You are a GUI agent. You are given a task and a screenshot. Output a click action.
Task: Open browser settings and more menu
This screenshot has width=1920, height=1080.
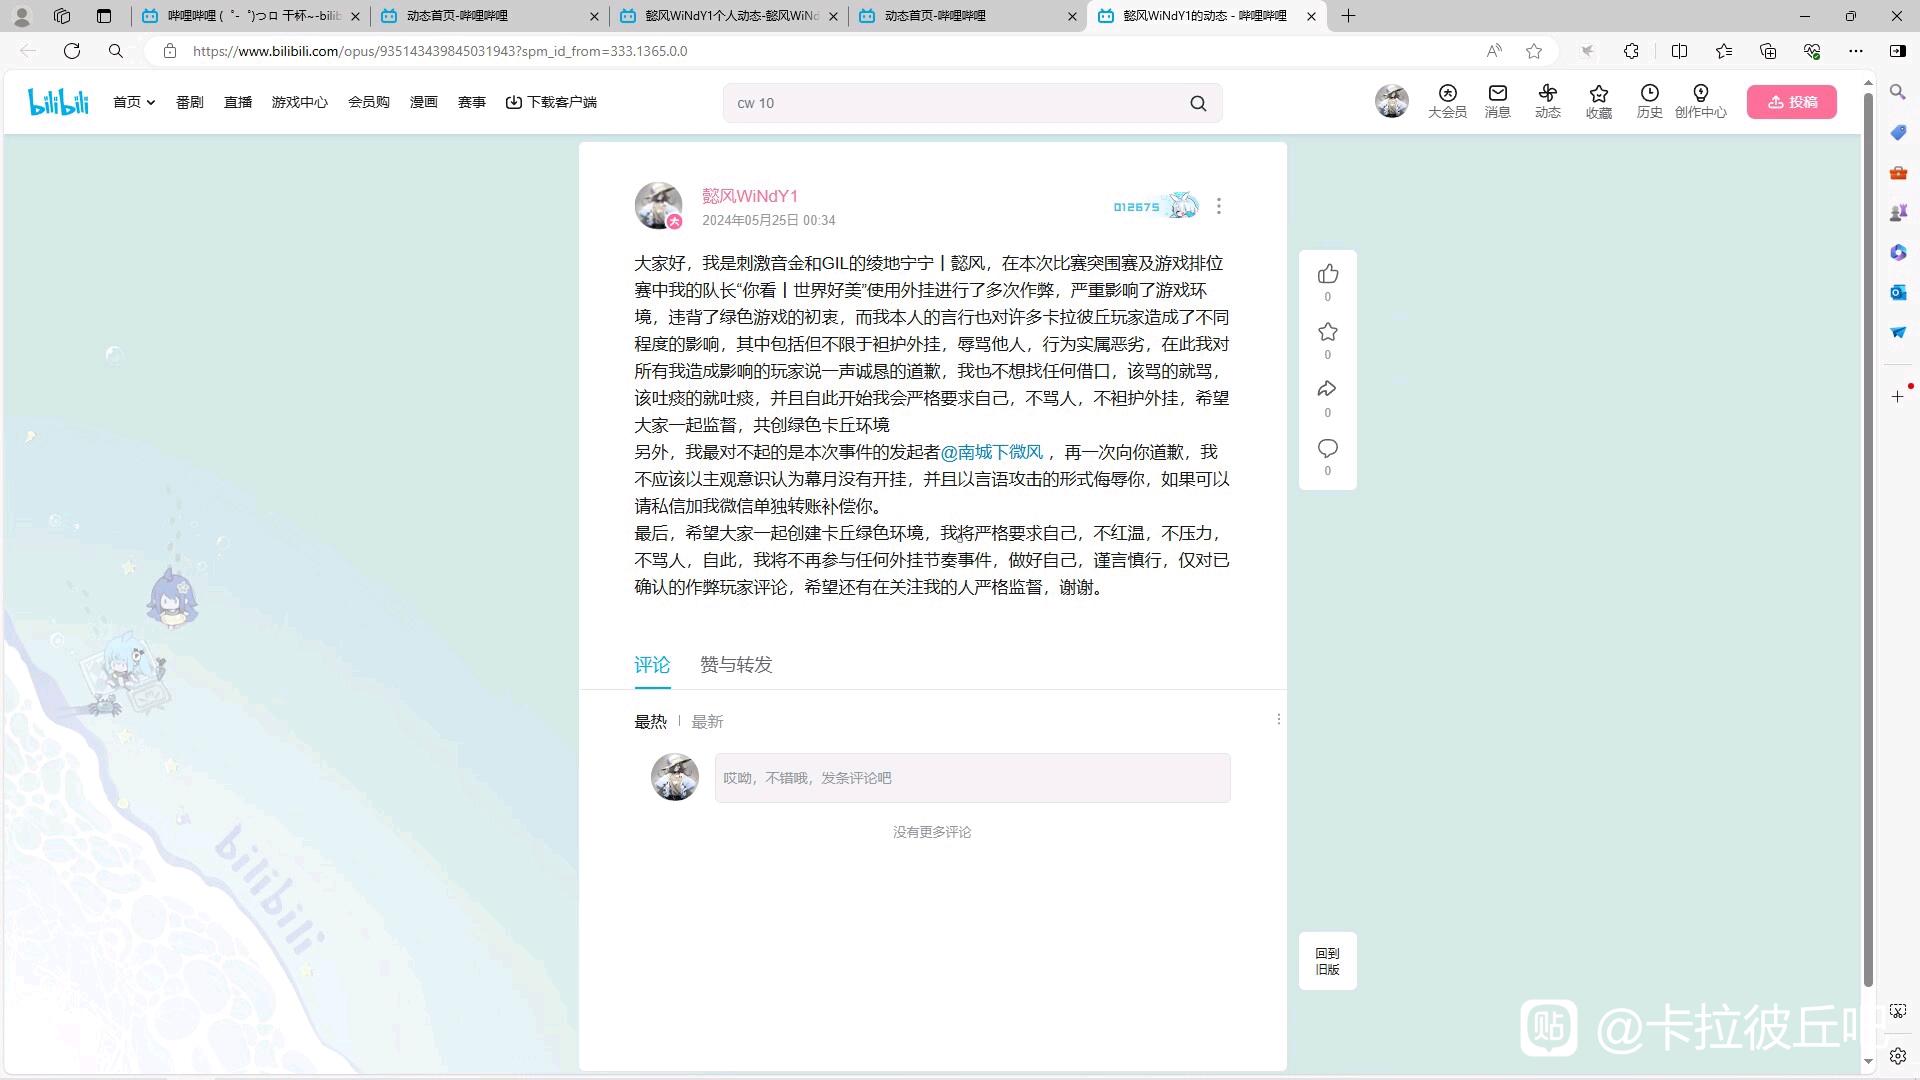click(1856, 51)
